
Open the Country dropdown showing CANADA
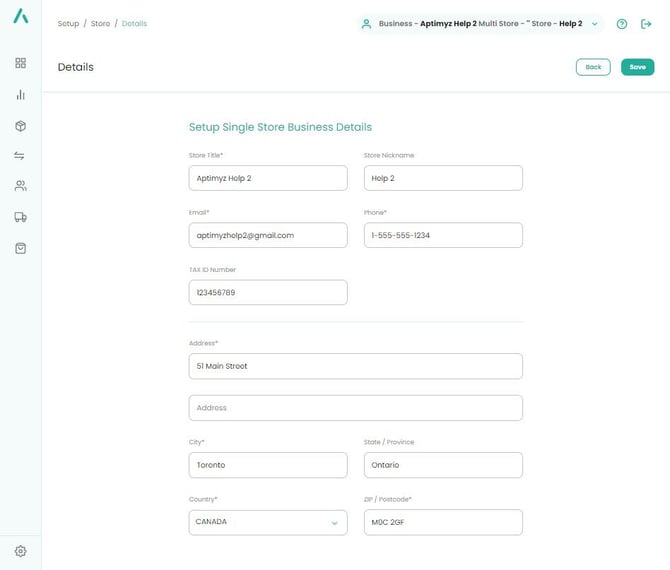(x=267, y=522)
